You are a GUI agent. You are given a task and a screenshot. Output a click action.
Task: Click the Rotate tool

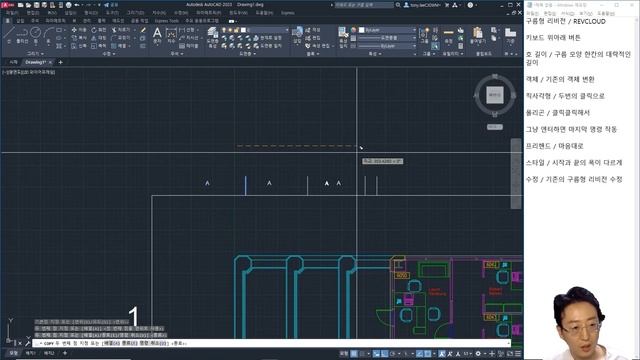coord(98,30)
